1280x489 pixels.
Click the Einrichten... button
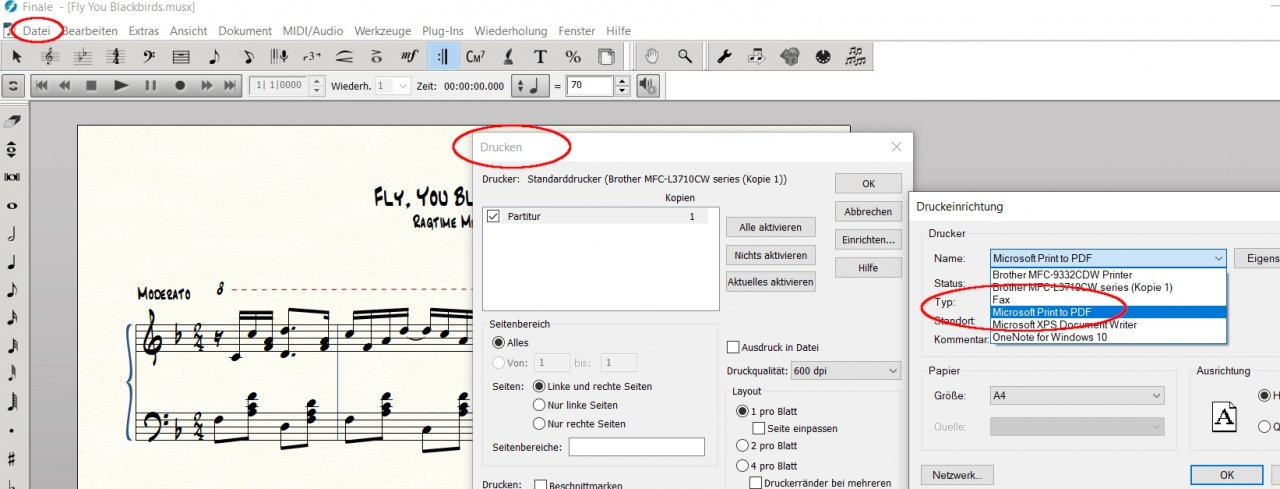(868, 240)
